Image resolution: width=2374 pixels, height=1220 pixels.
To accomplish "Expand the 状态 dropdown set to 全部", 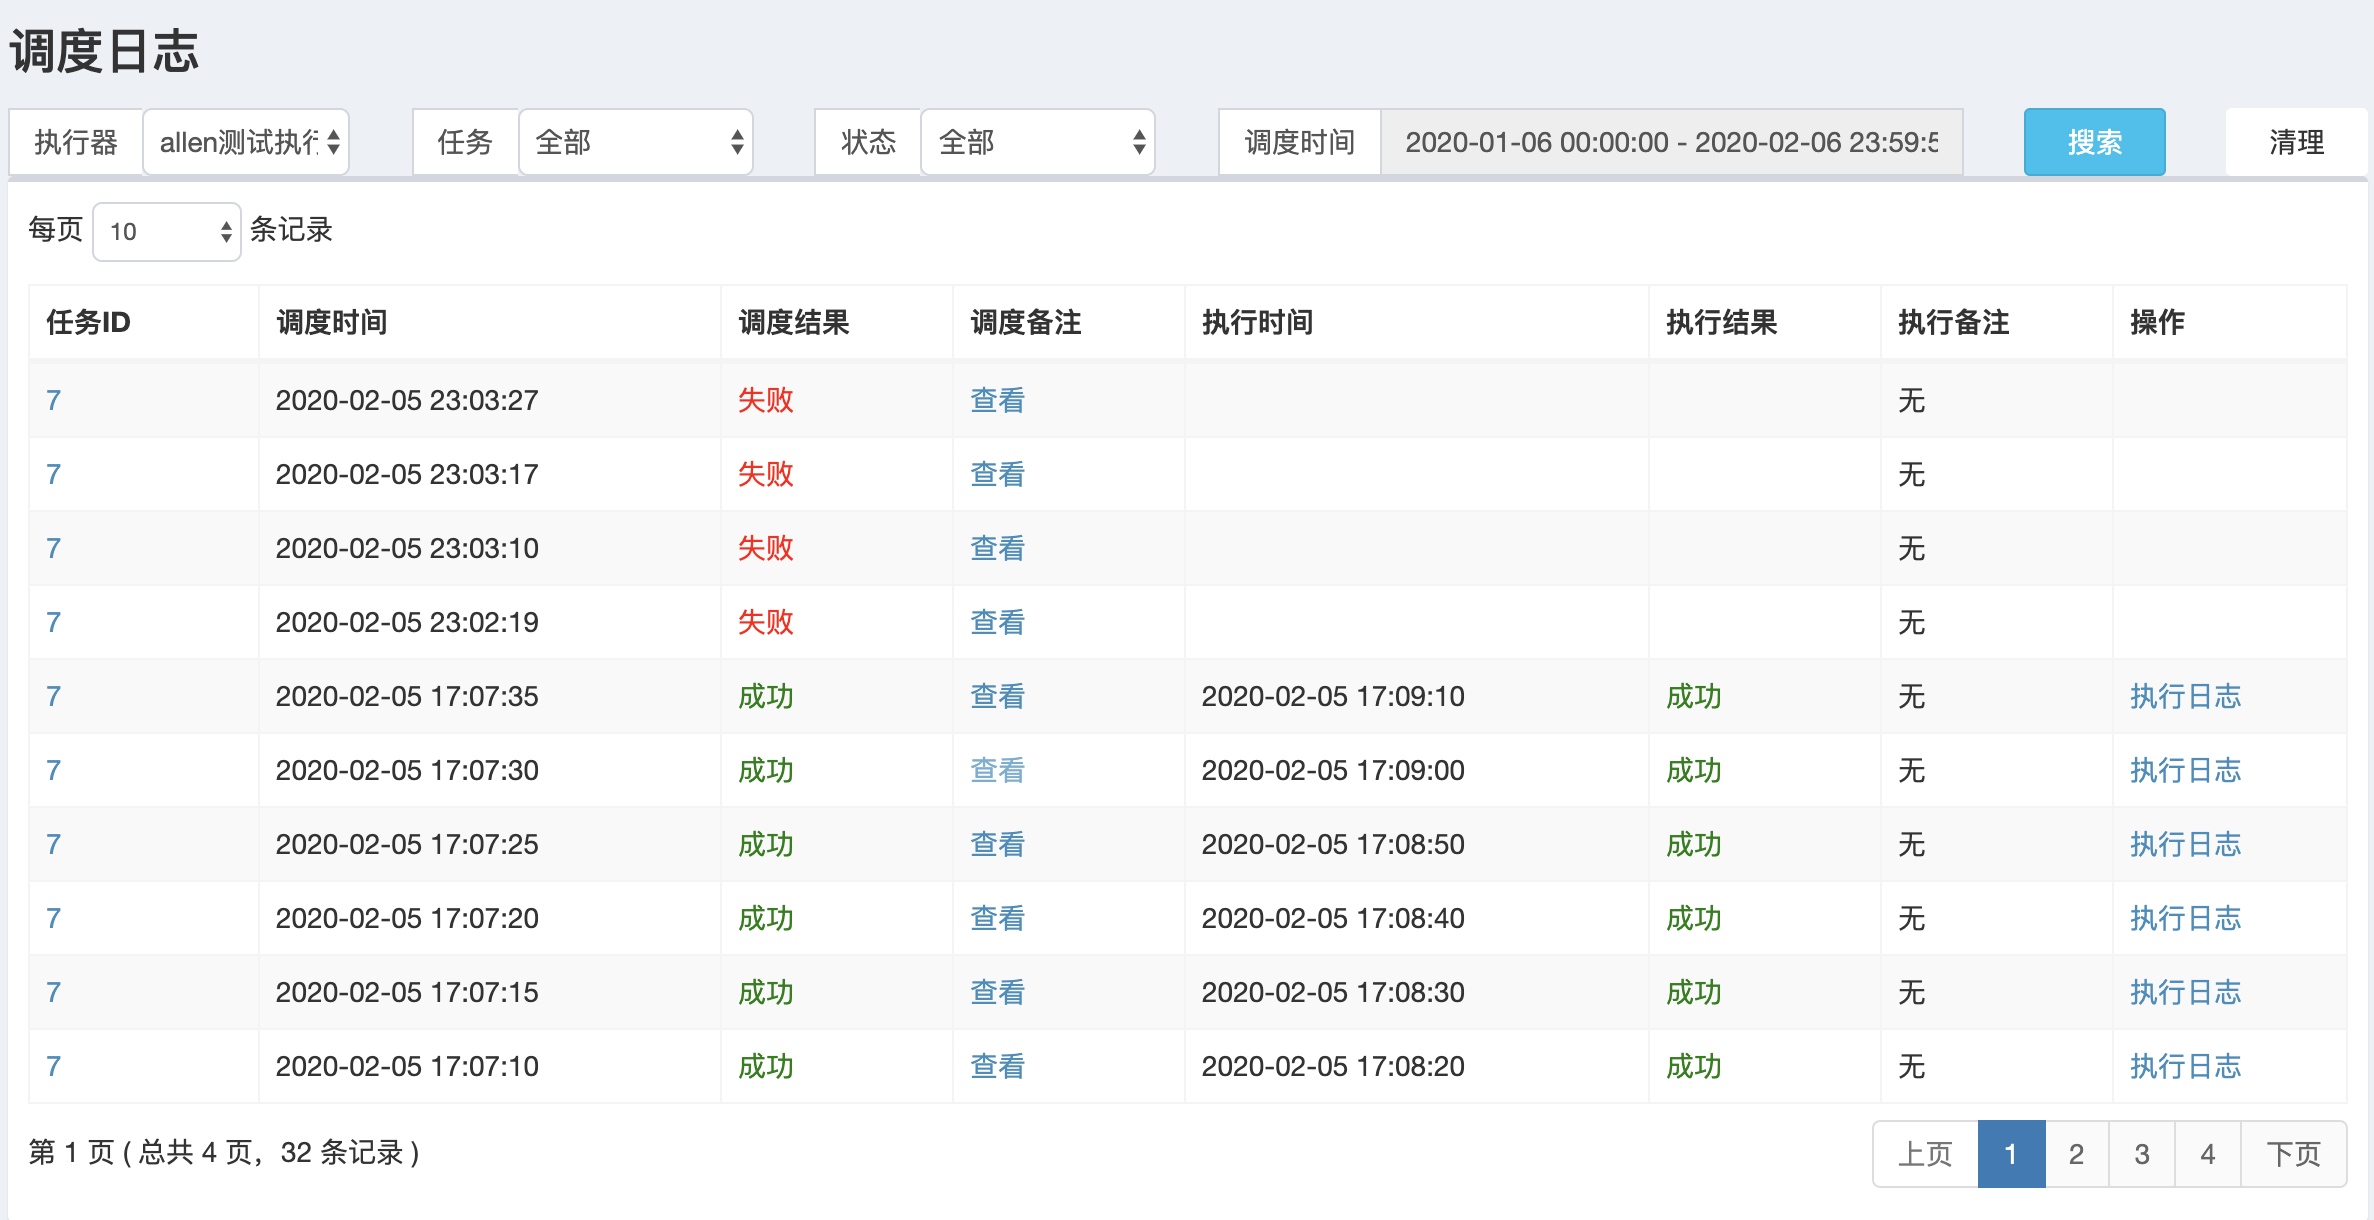I will coord(1038,142).
